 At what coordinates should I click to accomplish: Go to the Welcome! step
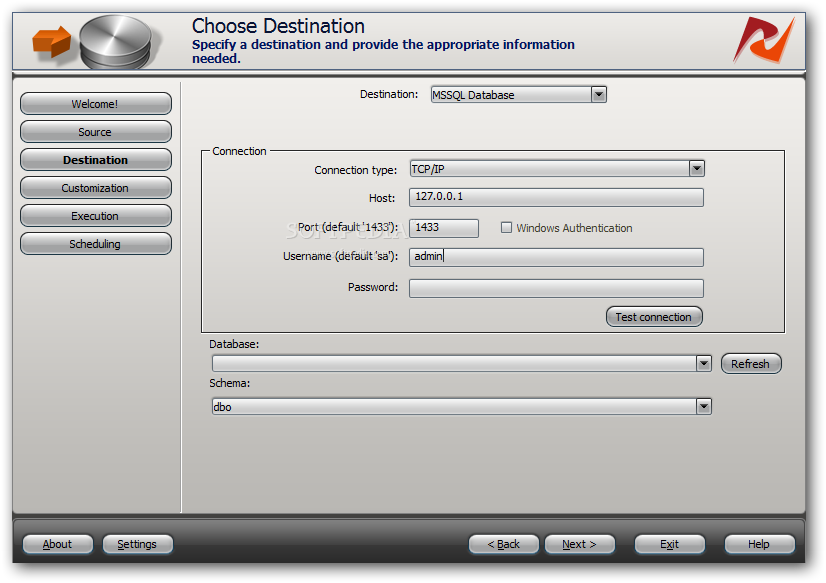[96, 104]
